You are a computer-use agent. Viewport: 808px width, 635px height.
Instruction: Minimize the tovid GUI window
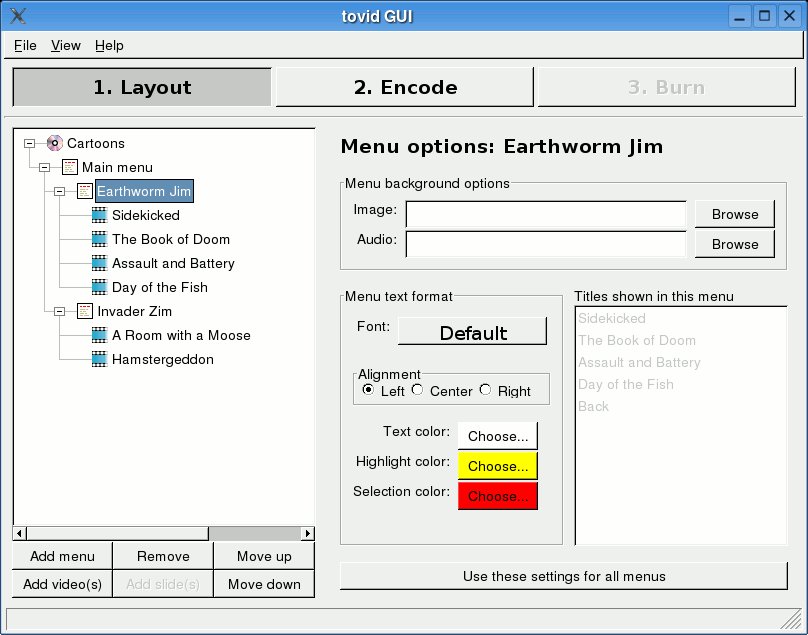point(740,16)
